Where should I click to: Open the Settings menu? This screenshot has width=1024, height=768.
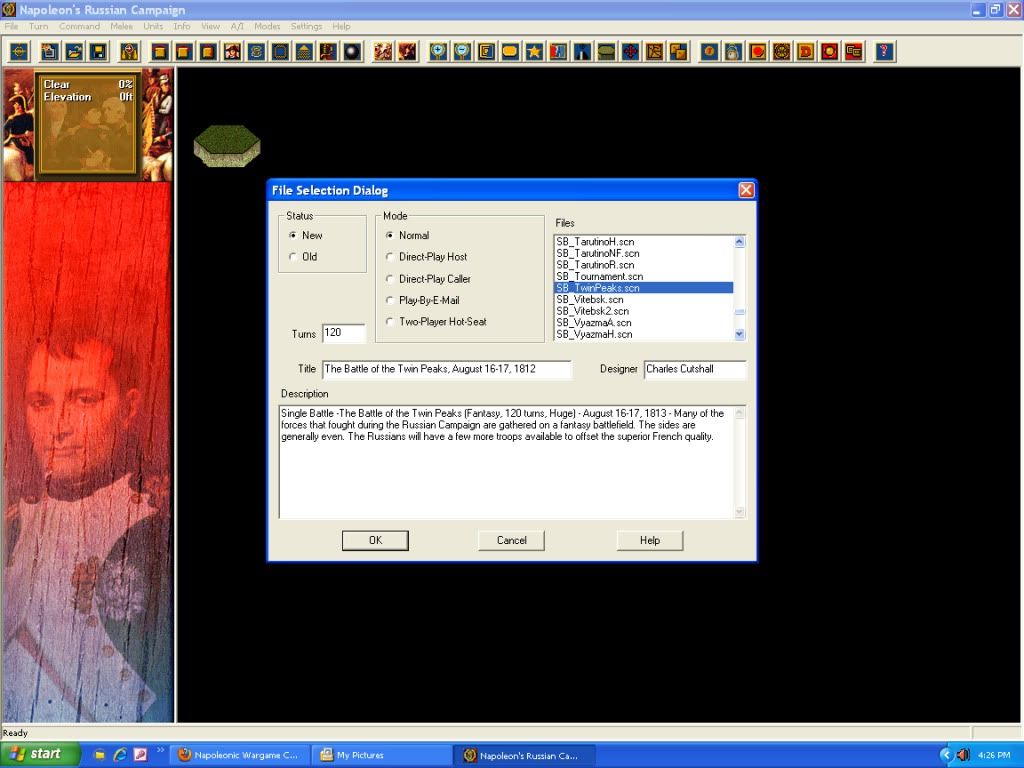306,26
